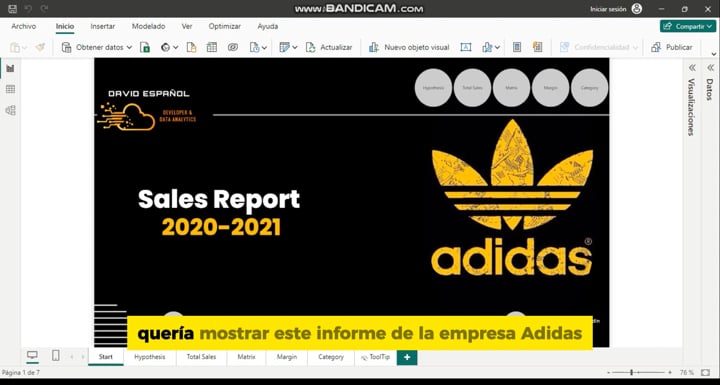720x385 pixels.
Task: Expand the Visualizaciones pane chevron
Action: (692, 68)
